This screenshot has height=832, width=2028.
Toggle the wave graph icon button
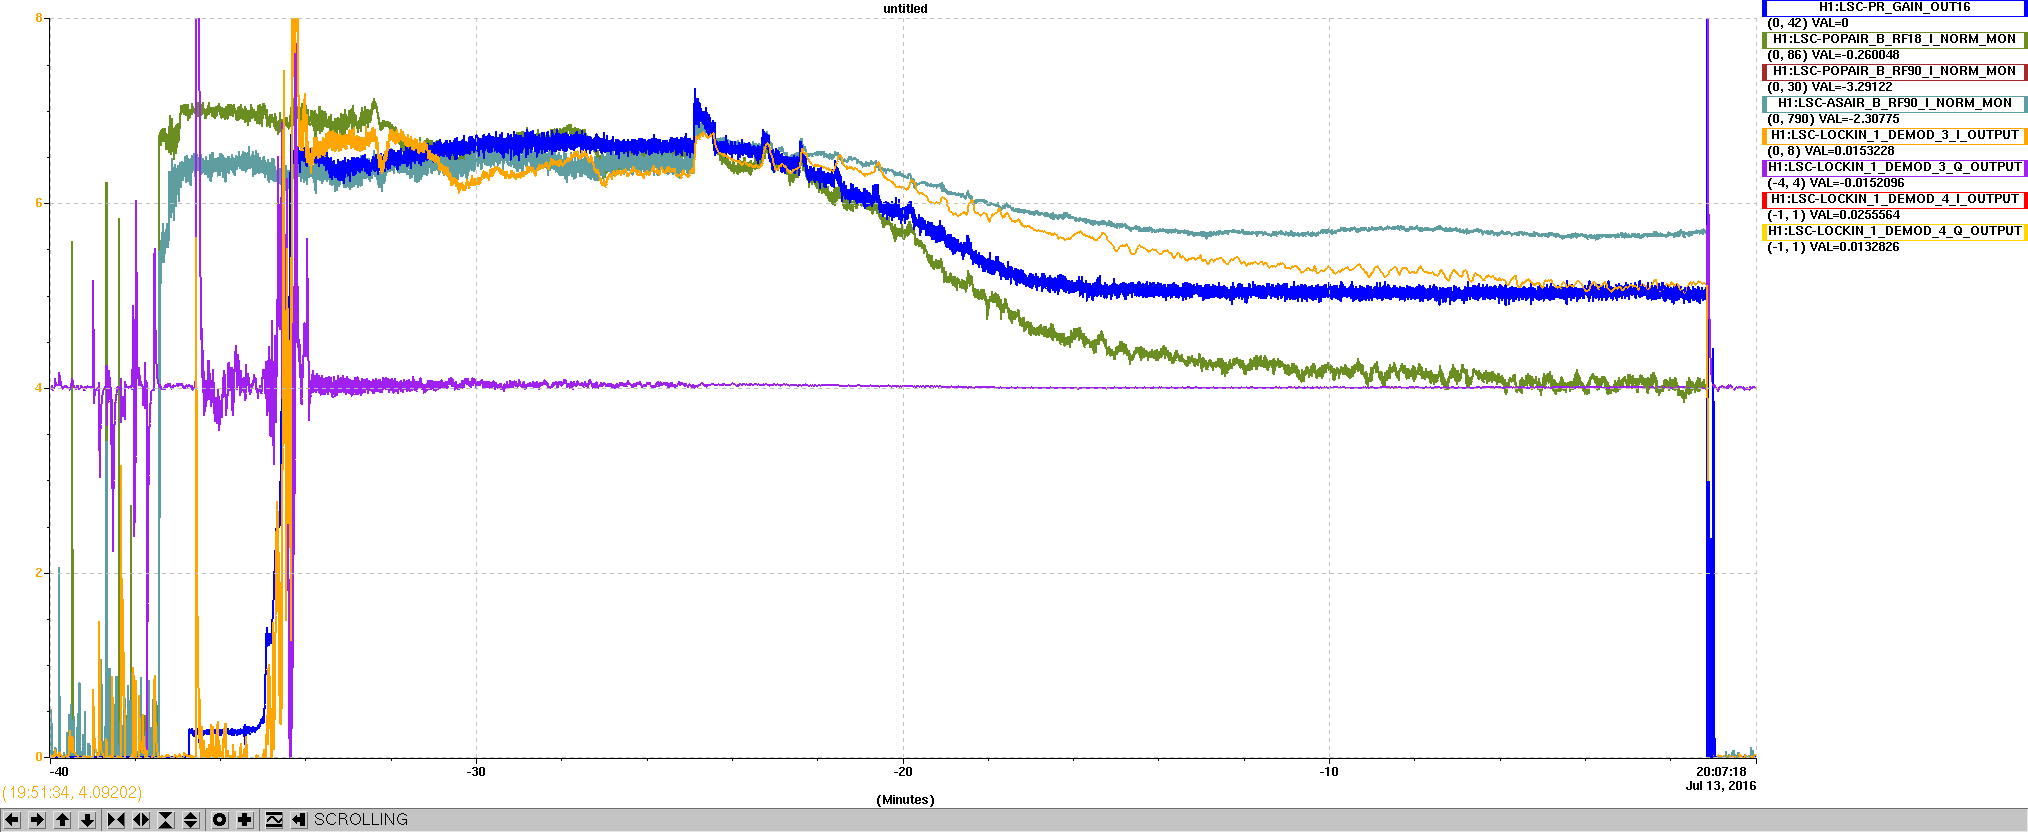[274, 820]
